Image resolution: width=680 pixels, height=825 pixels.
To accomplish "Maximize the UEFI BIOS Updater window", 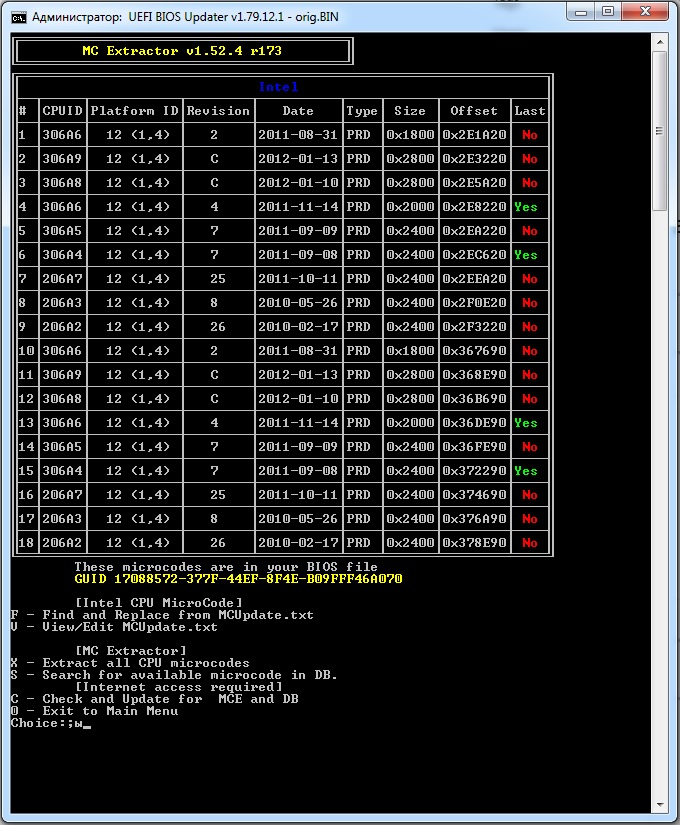I will (x=608, y=12).
